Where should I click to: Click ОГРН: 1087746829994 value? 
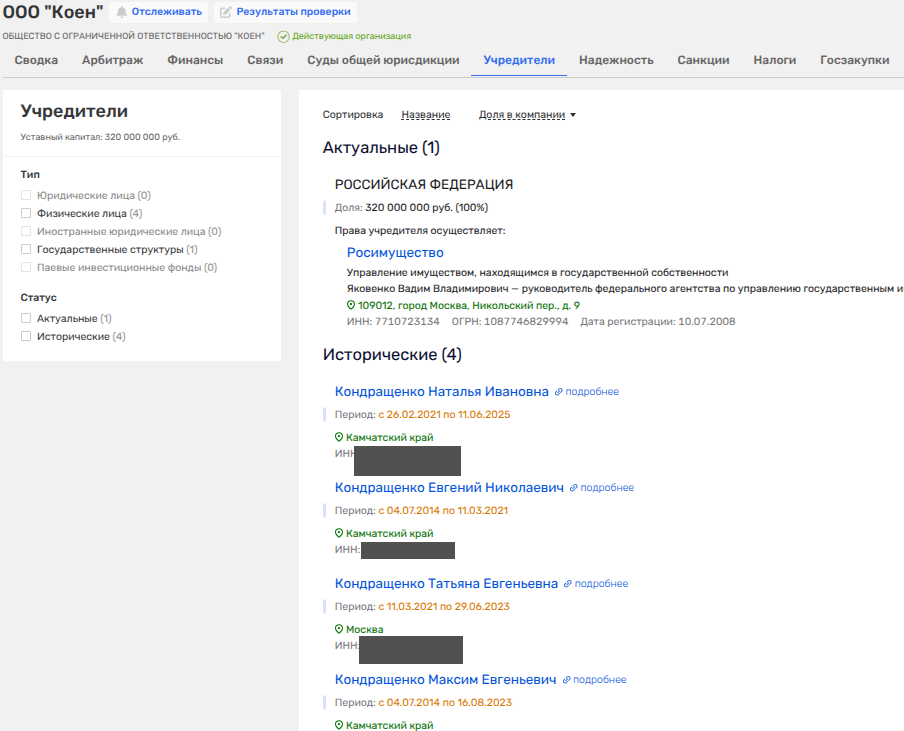[510, 322]
